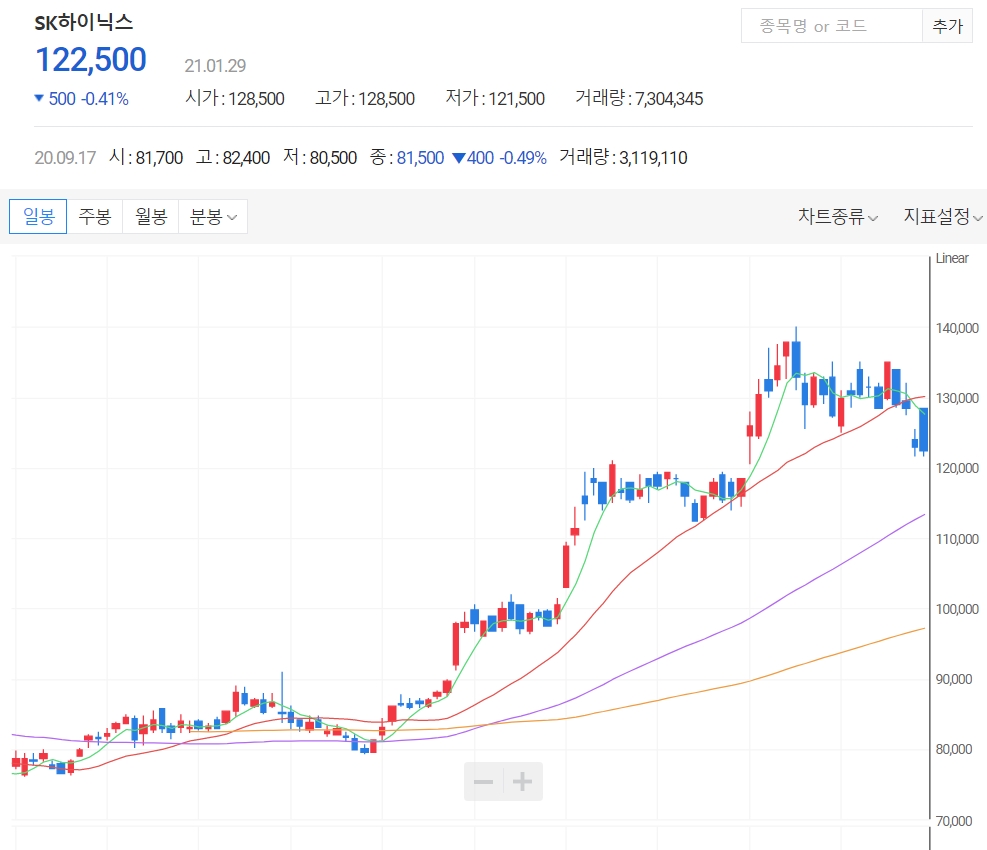Image resolution: width=987 pixels, height=850 pixels.
Task: Click the Linear scale label
Action: coord(952,258)
